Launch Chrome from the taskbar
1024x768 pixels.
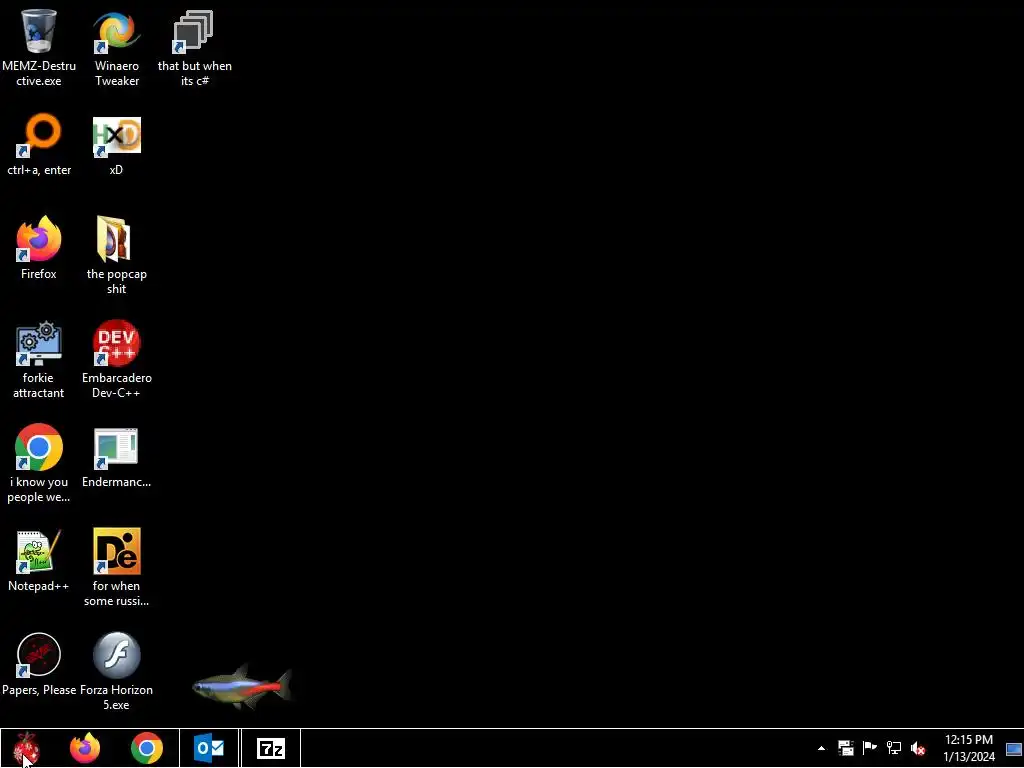[x=147, y=748]
